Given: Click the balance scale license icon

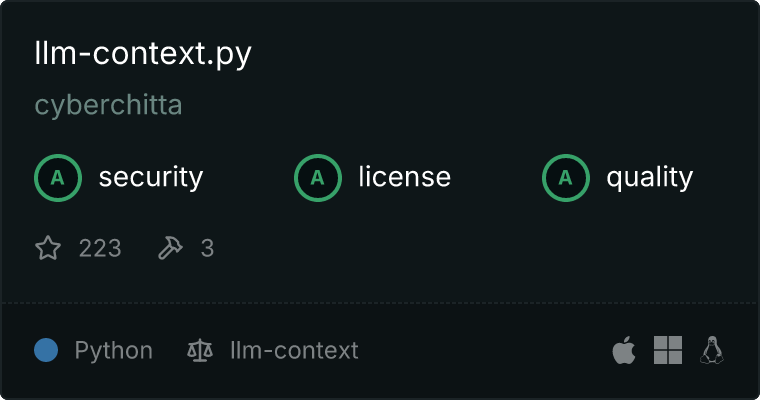Looking at the screenshot, I should (200, 350).
